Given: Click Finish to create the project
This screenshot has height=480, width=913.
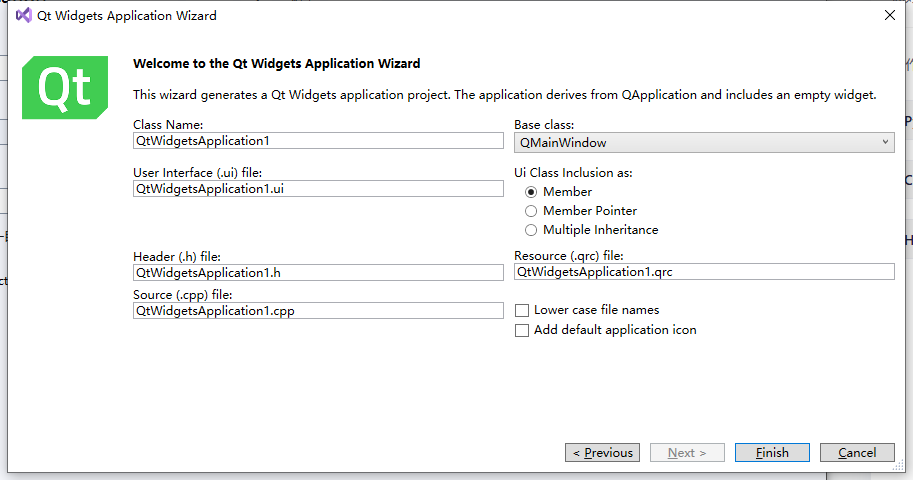Looking at the screenshot, I should [772, 453].
